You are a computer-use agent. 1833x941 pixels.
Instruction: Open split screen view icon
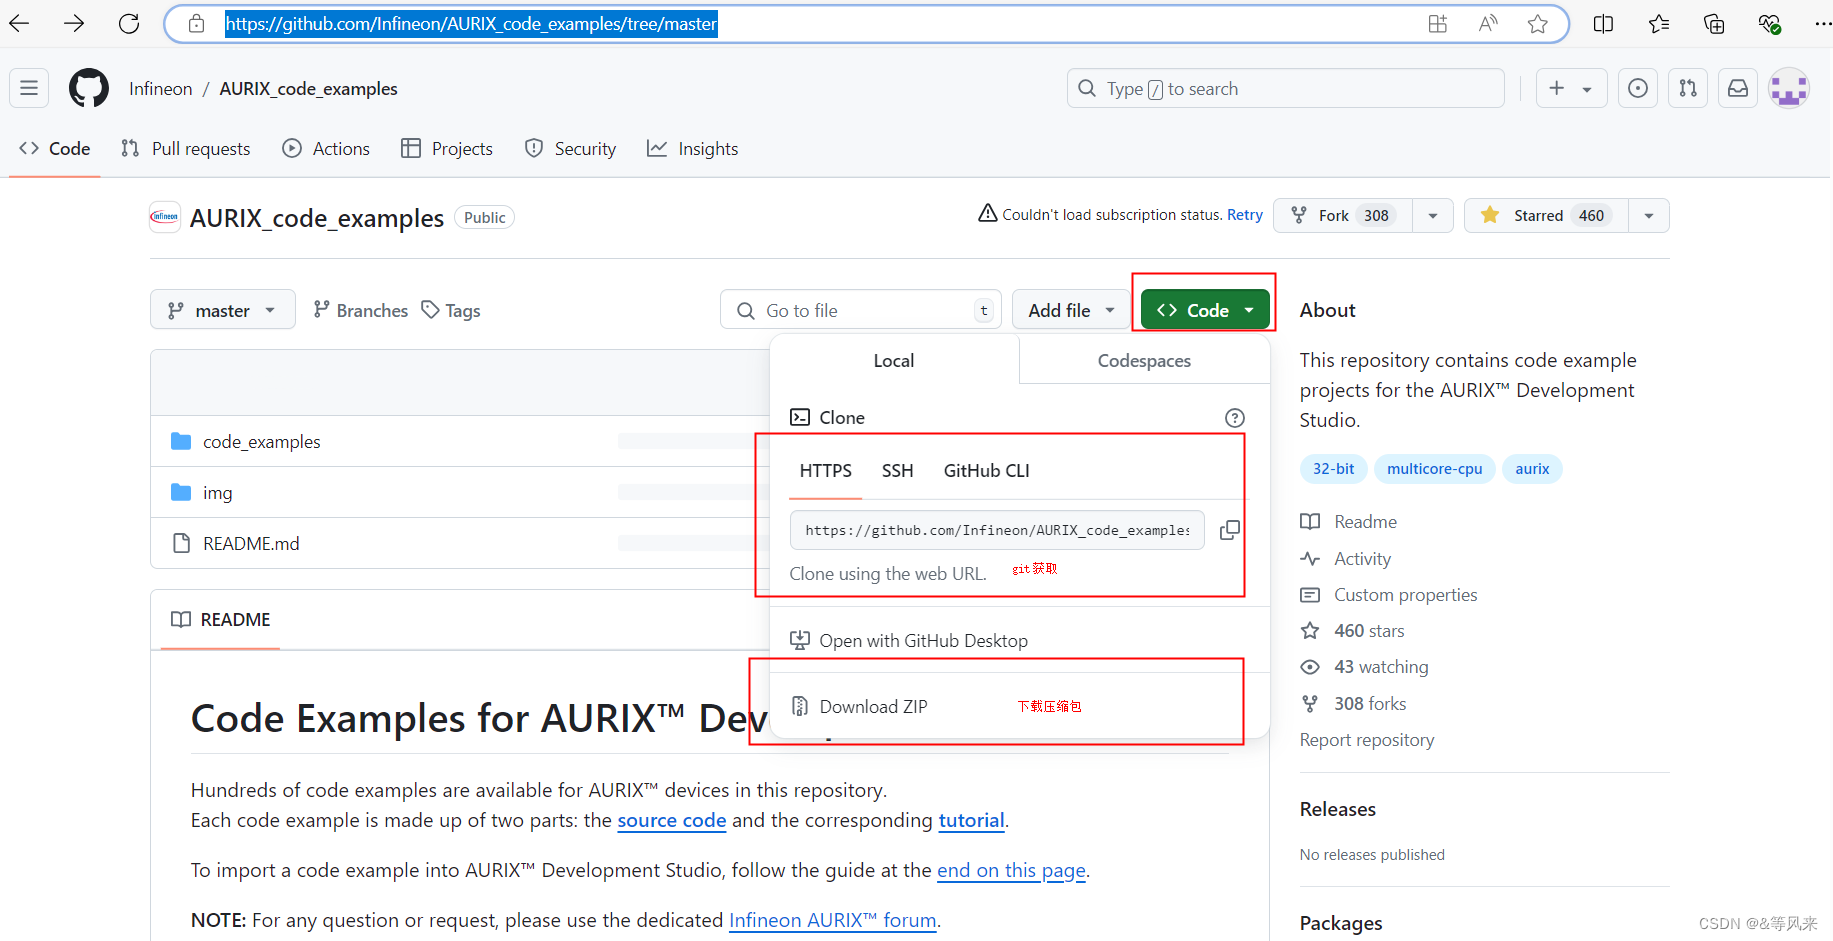click(x=1603, y=23)
